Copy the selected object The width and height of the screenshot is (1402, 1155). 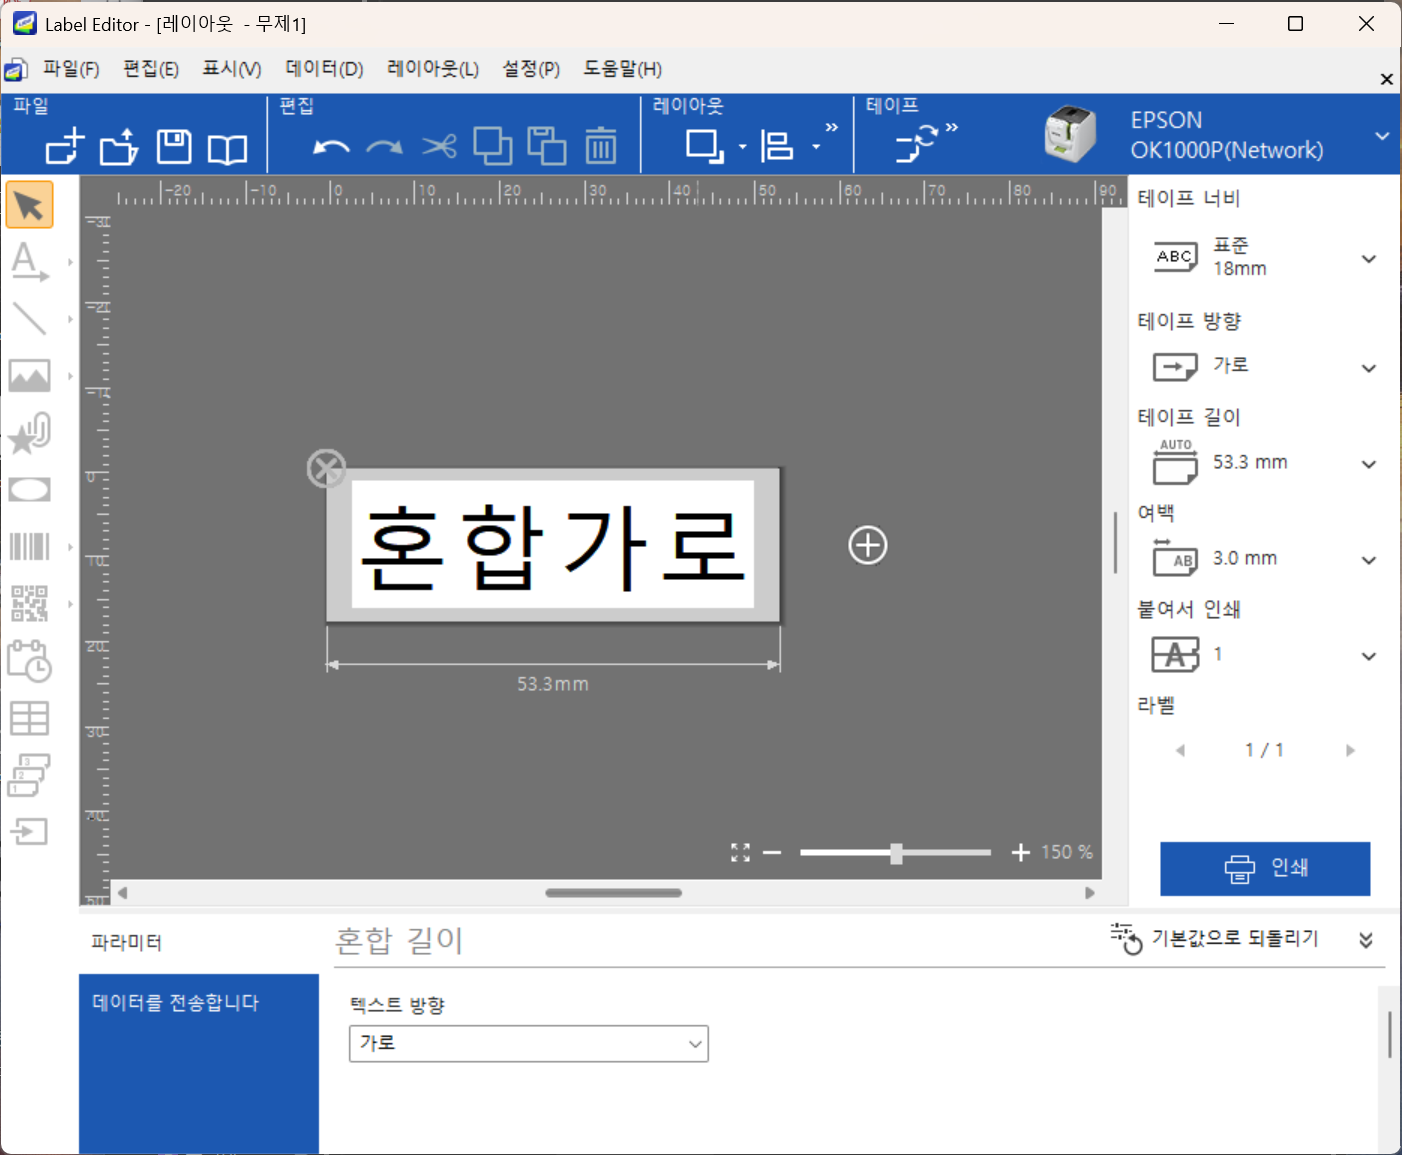tap(493, 147)
